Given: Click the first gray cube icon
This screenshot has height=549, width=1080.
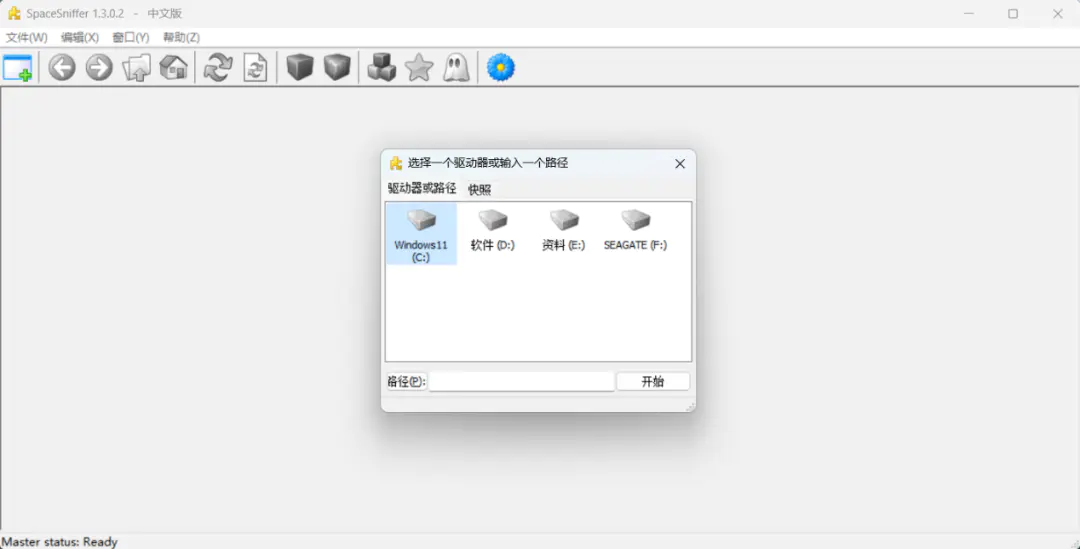Looking at the screenshot, I should coord(300,68).
